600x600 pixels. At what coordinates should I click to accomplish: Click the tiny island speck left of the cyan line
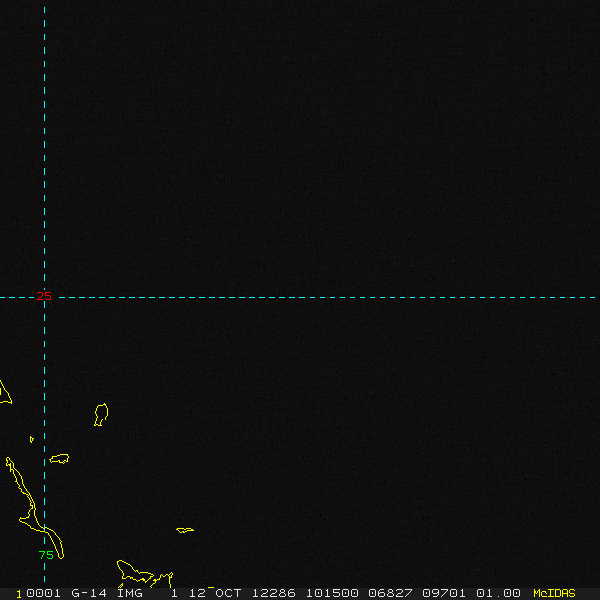pyautogui.click(x=31, y=438)
